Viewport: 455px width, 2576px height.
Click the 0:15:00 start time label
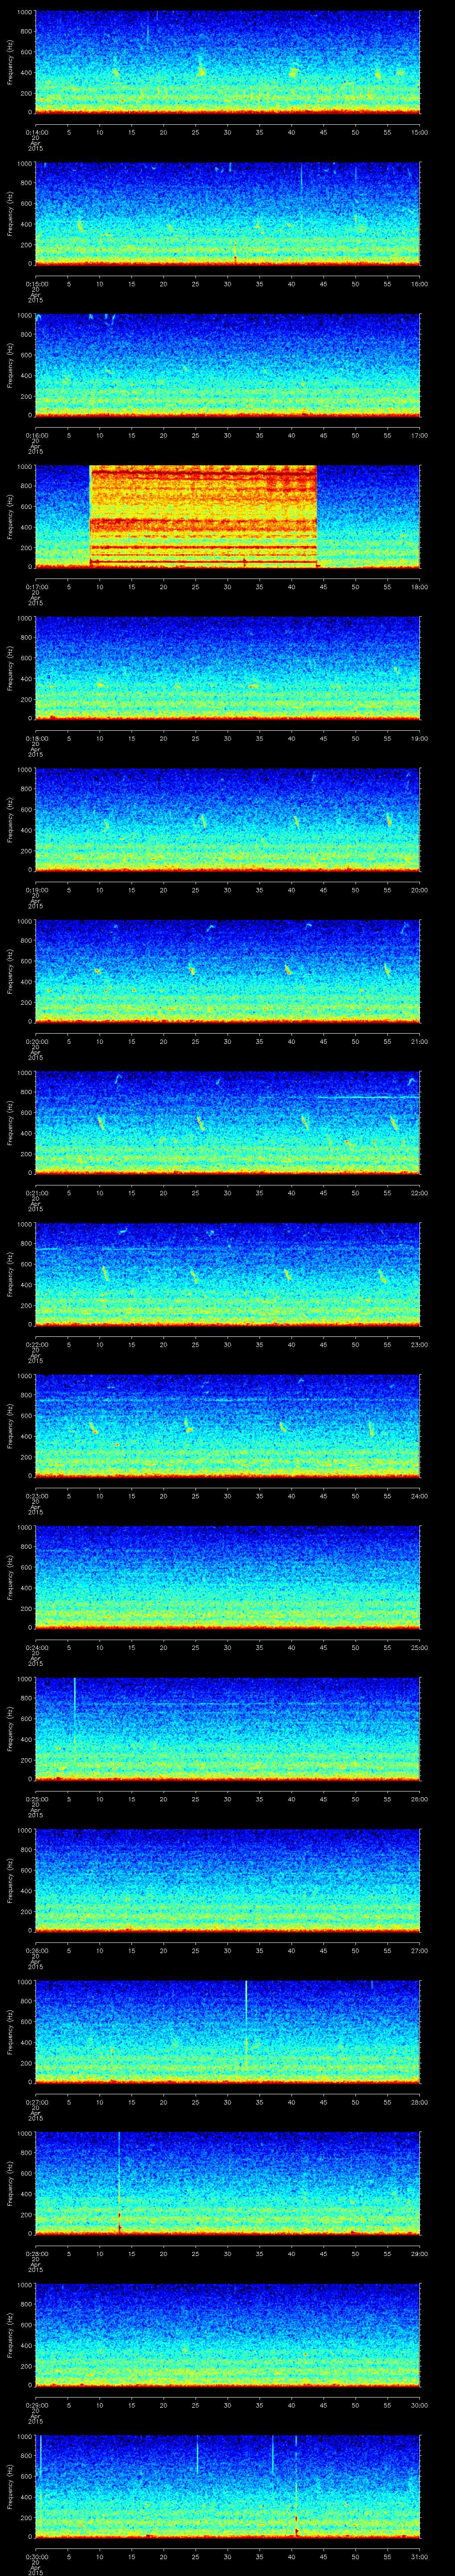coord(36,284)
